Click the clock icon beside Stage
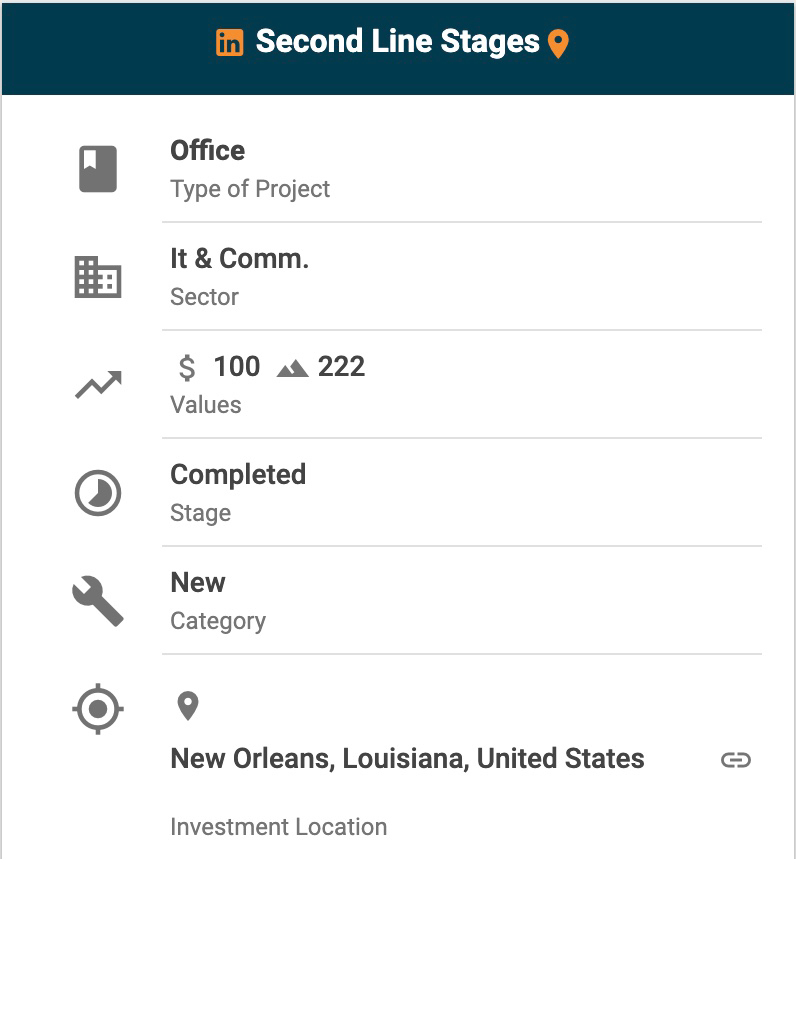Viewport: 796px width, 1018px height. point(98,493)
